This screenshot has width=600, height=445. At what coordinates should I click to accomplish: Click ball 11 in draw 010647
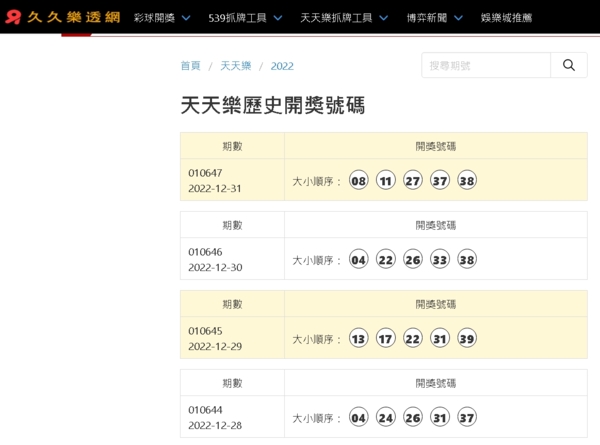pos(386,181)
